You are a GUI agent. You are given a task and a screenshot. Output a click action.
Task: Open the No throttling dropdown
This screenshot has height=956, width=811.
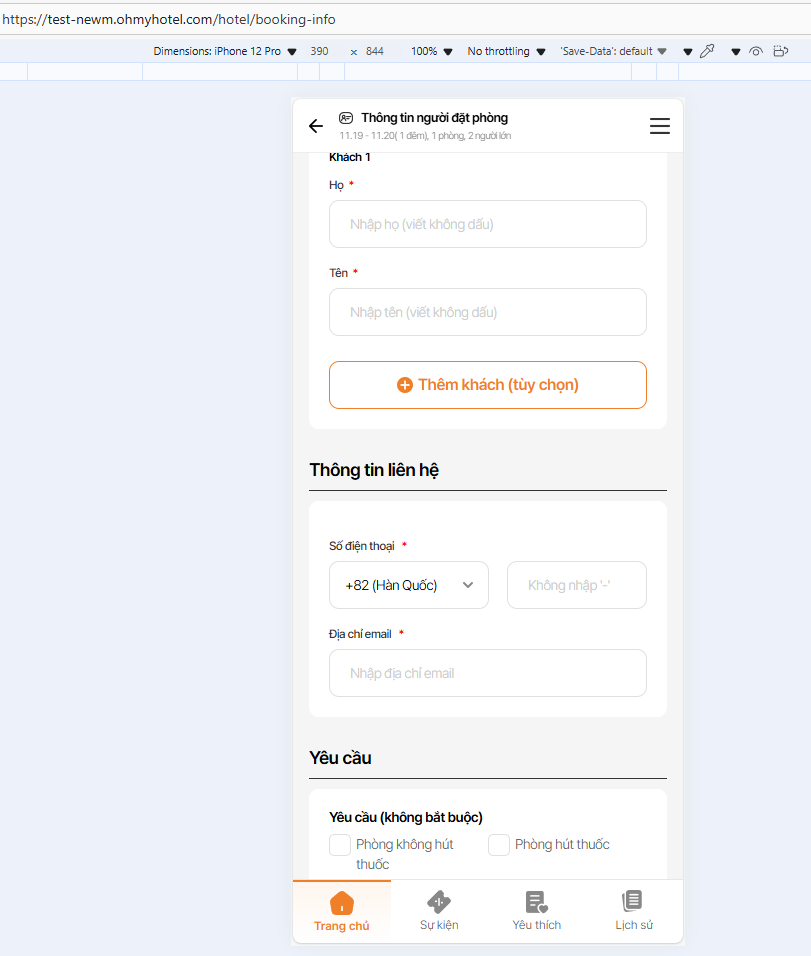(x=506, y=51)
